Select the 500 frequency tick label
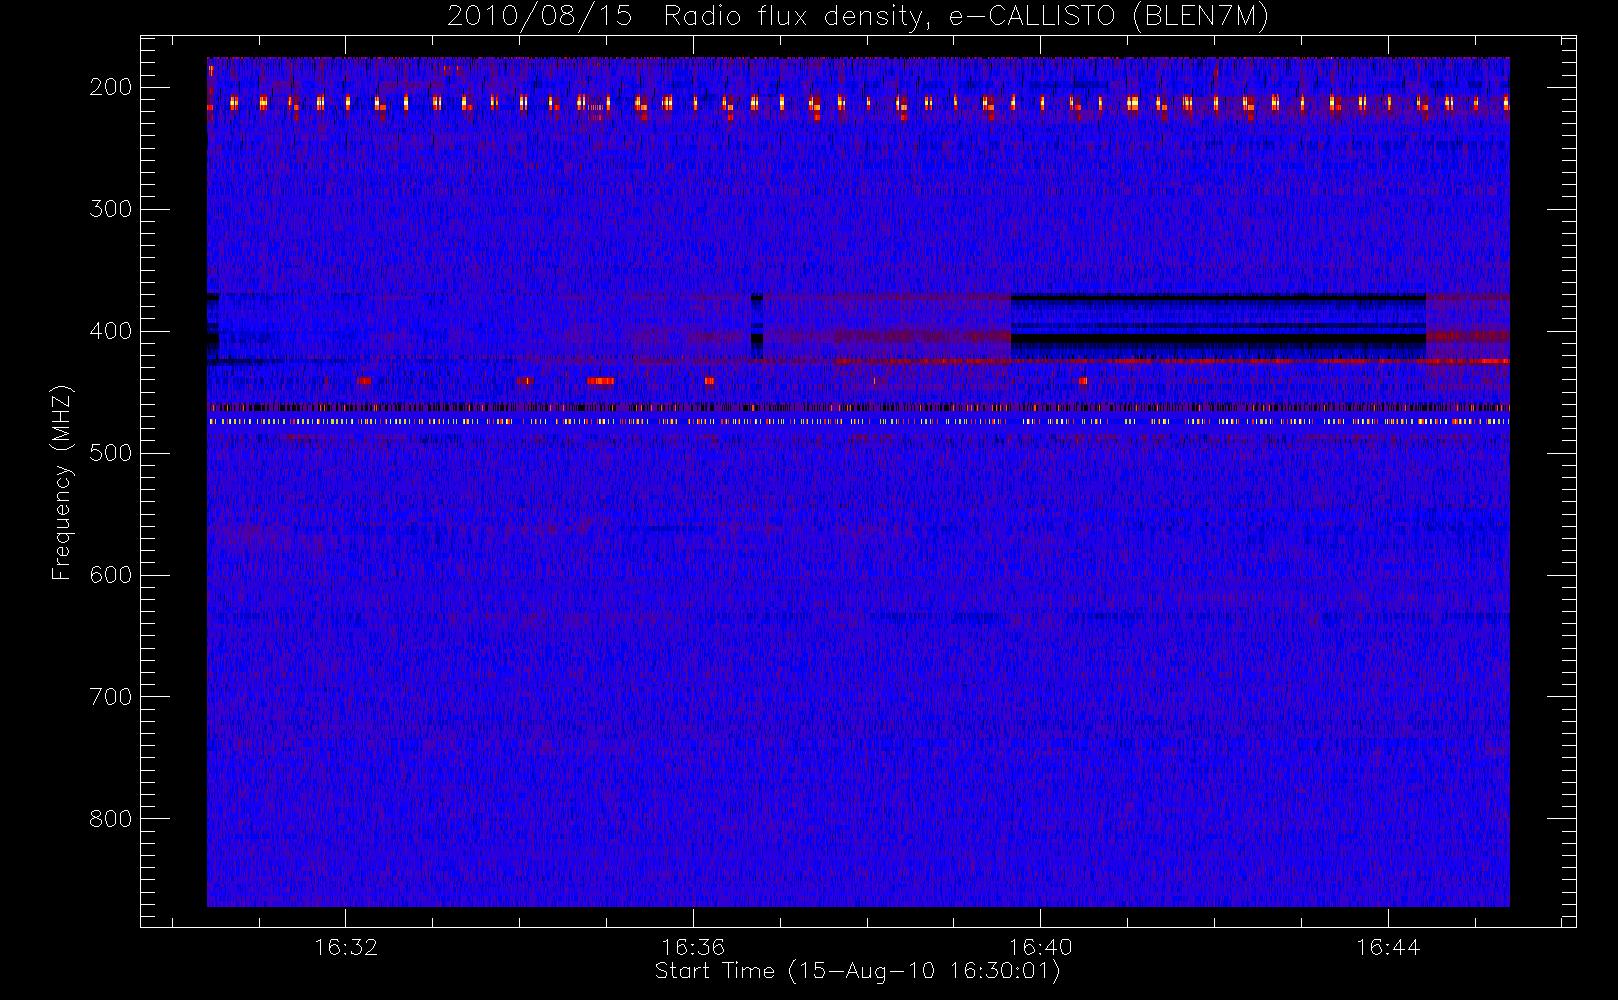 tap(111, 453)
